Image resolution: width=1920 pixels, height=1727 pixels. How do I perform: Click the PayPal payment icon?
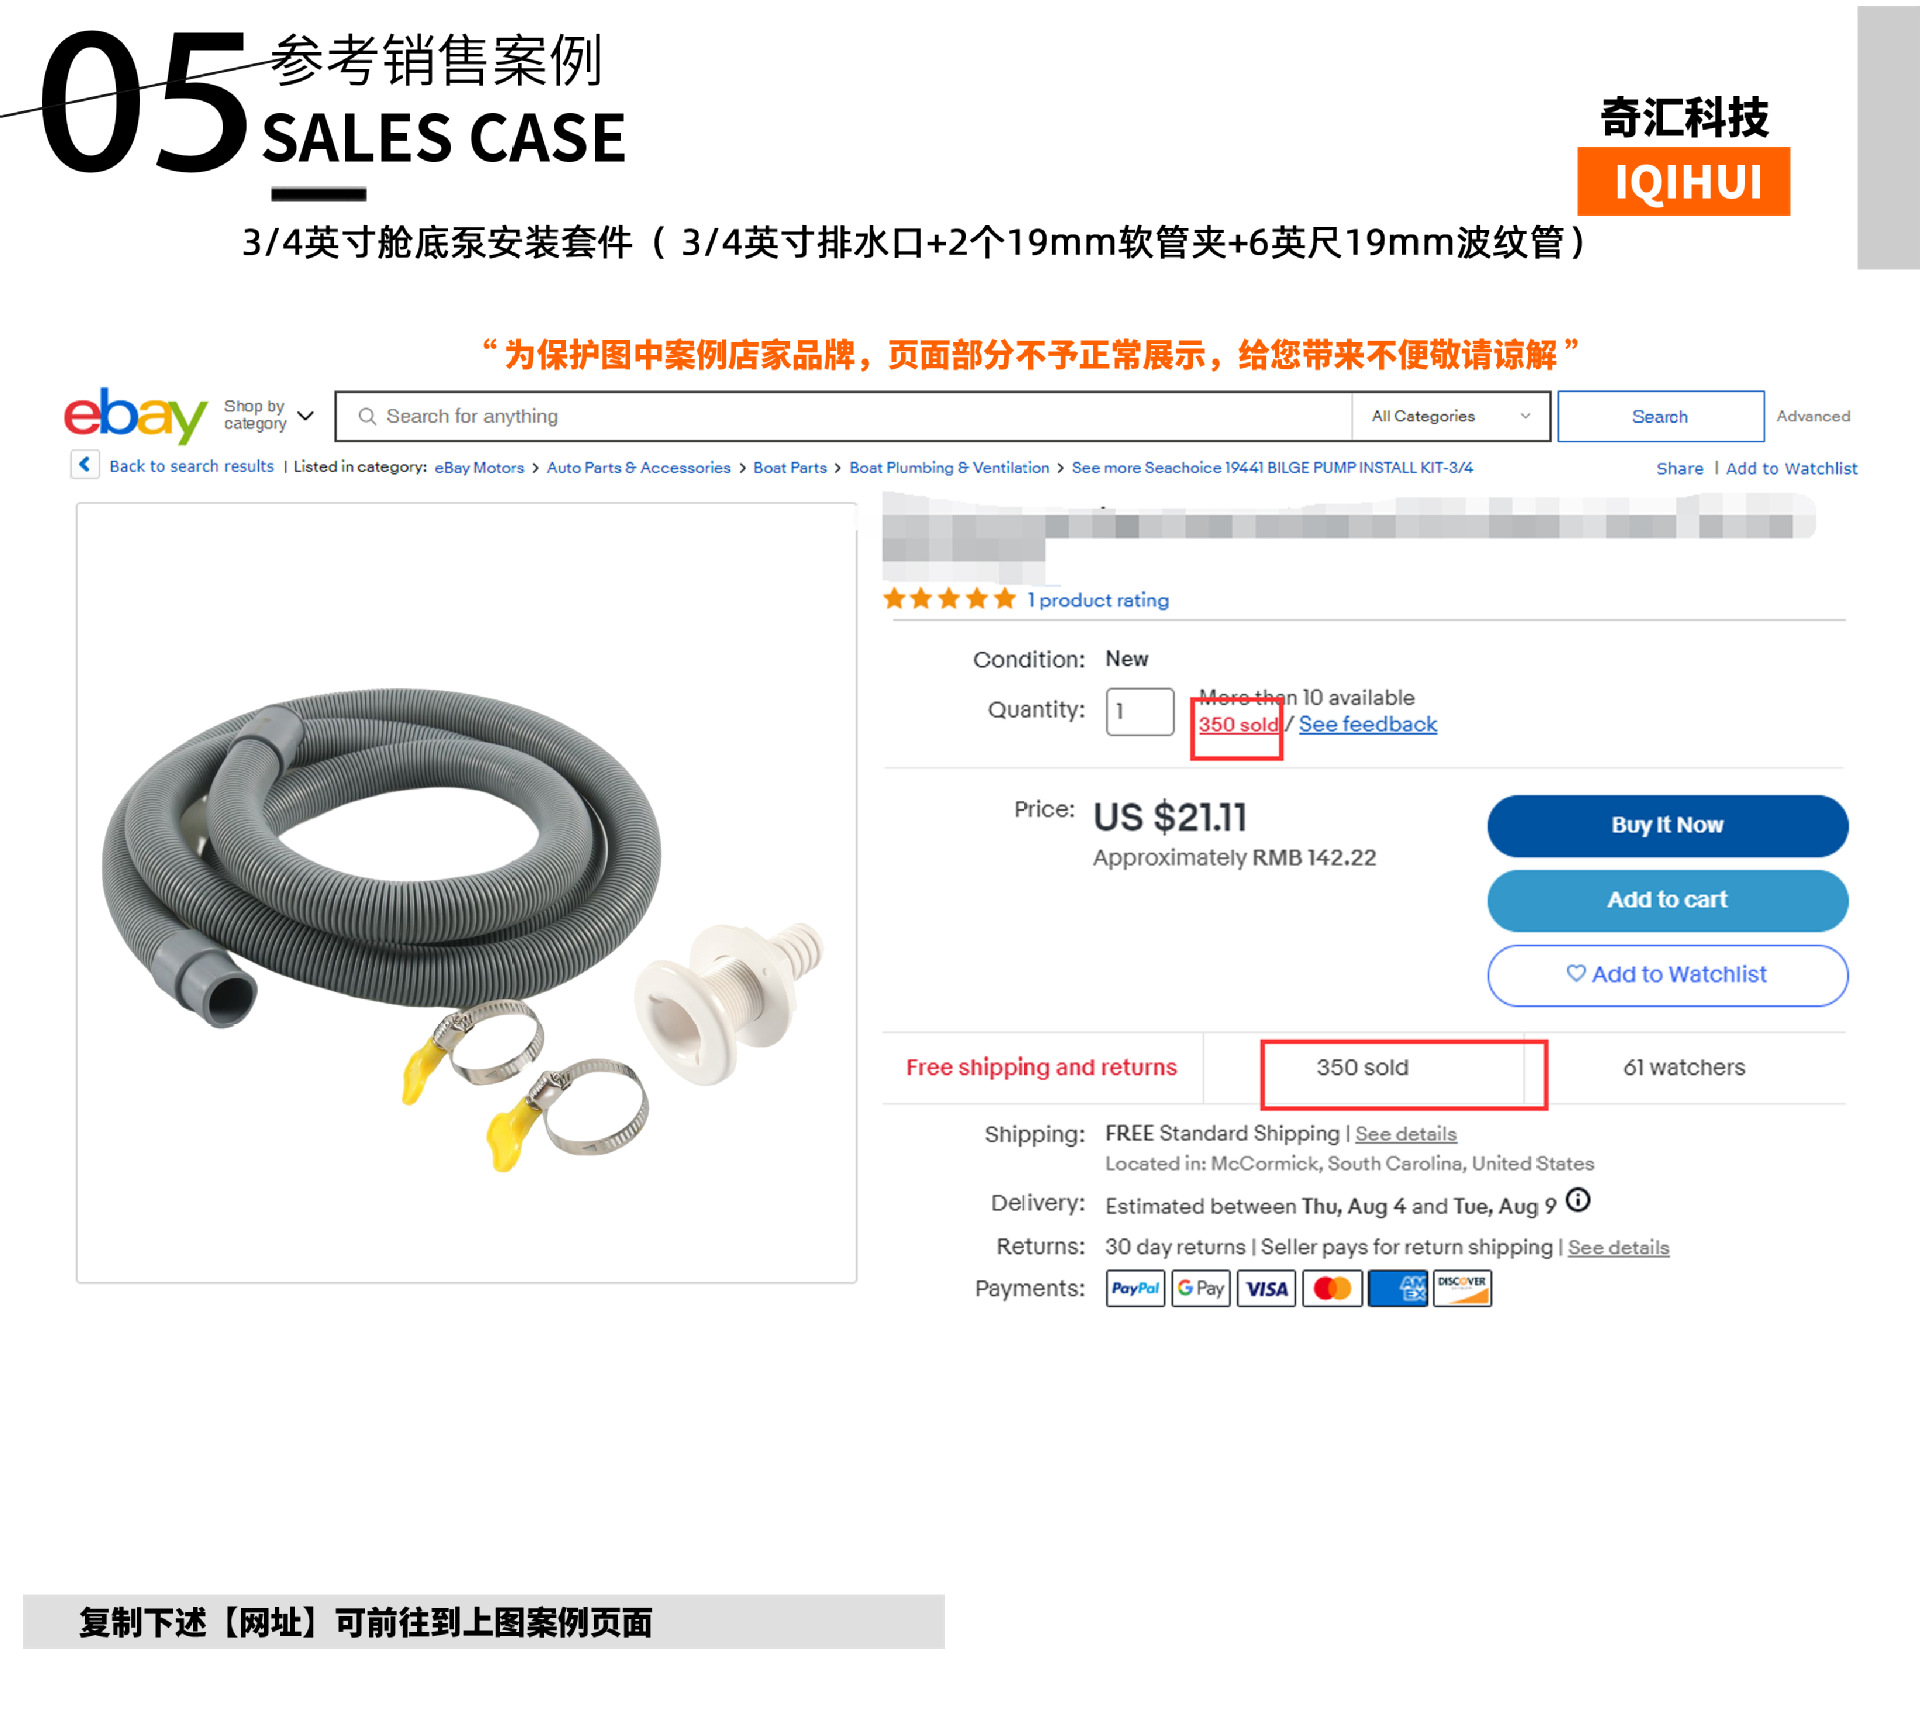click(1135, 1288)
